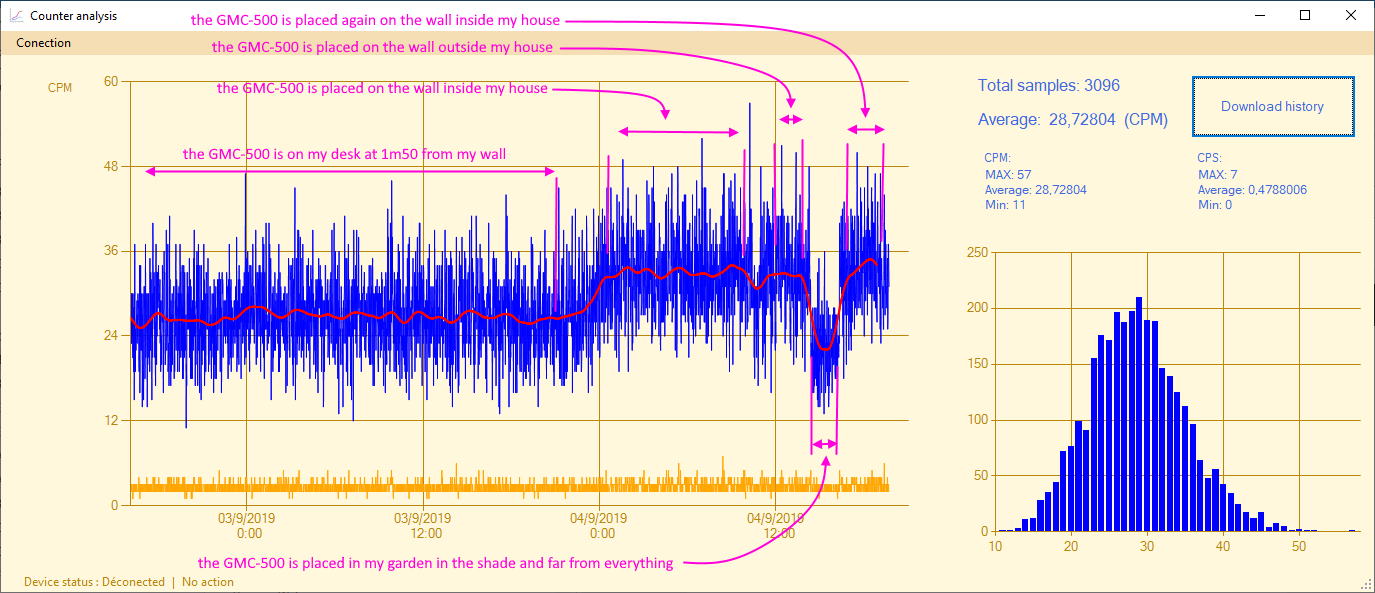Maximize the Counter analysis window
Image resolution: width=1375 pixels, height=593 pixels.
coord(1305,15)
